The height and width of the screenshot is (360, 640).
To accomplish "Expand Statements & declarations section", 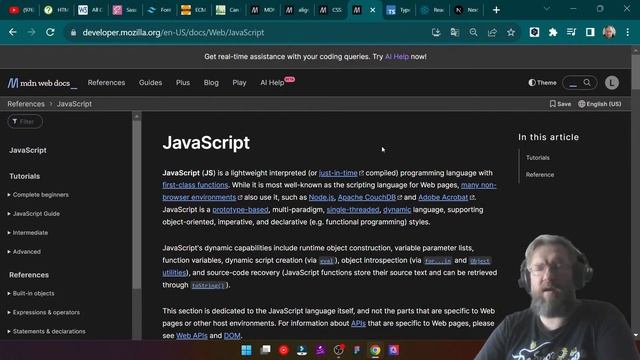I will 47,331.
